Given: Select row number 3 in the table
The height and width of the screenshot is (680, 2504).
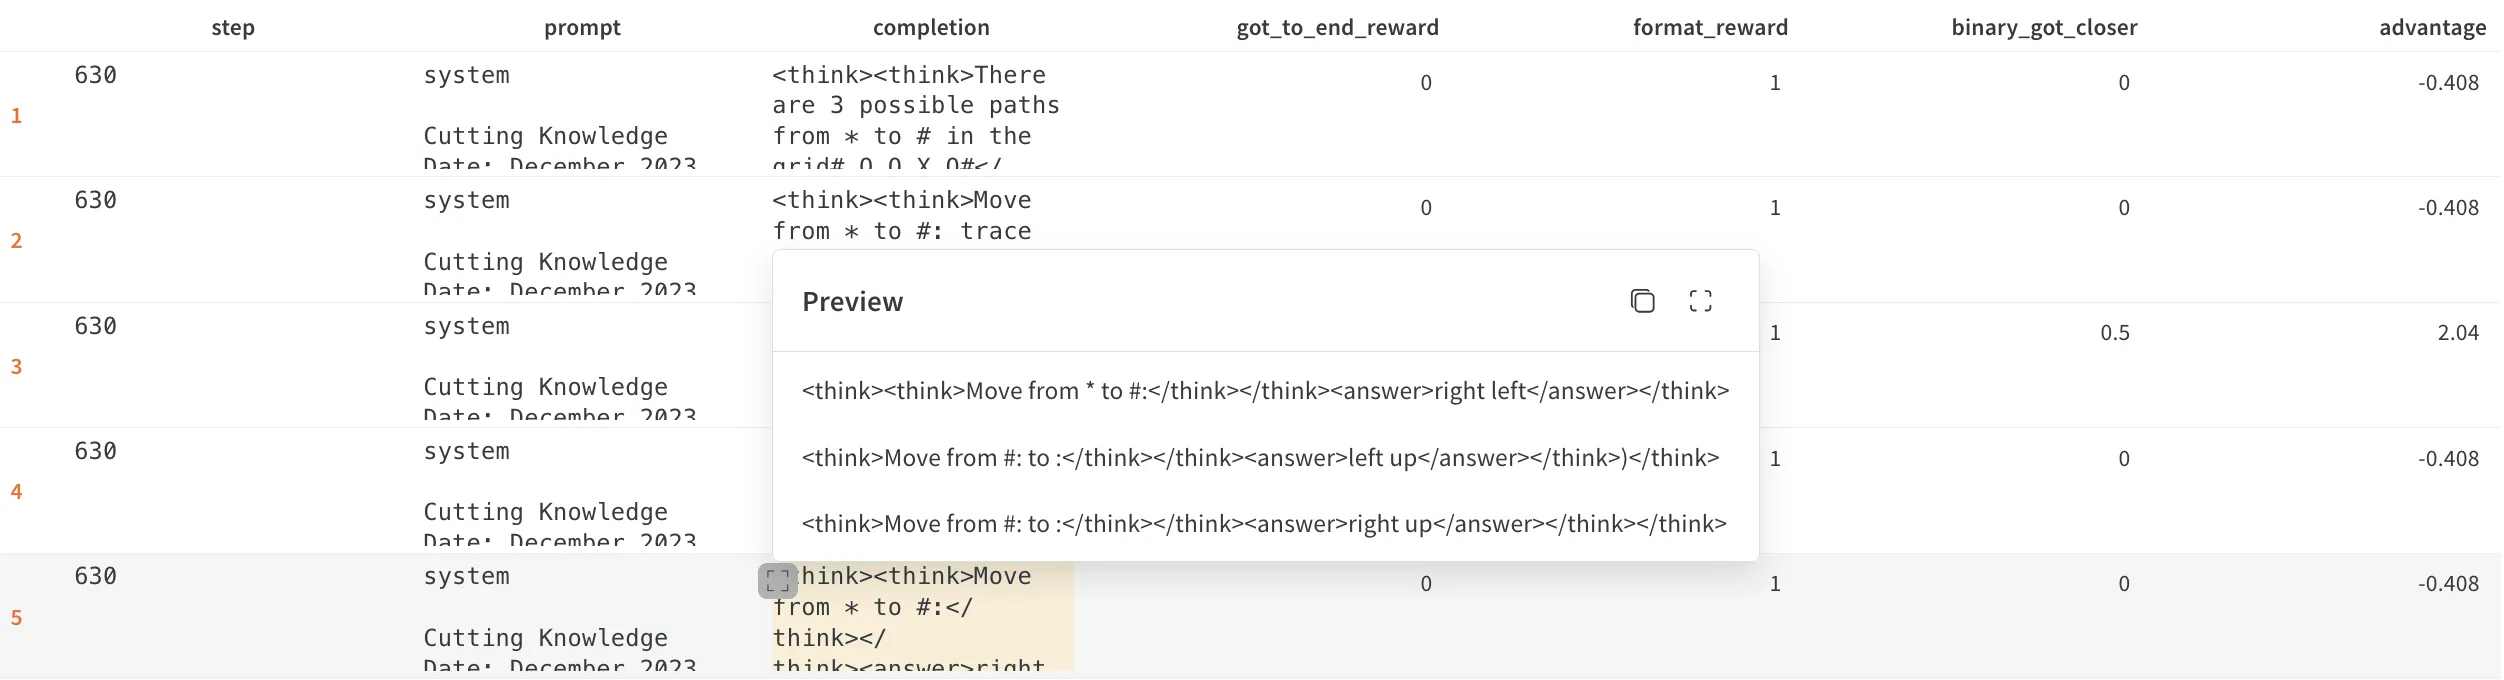Looking at the screenshot, I should tap(16, 366).
